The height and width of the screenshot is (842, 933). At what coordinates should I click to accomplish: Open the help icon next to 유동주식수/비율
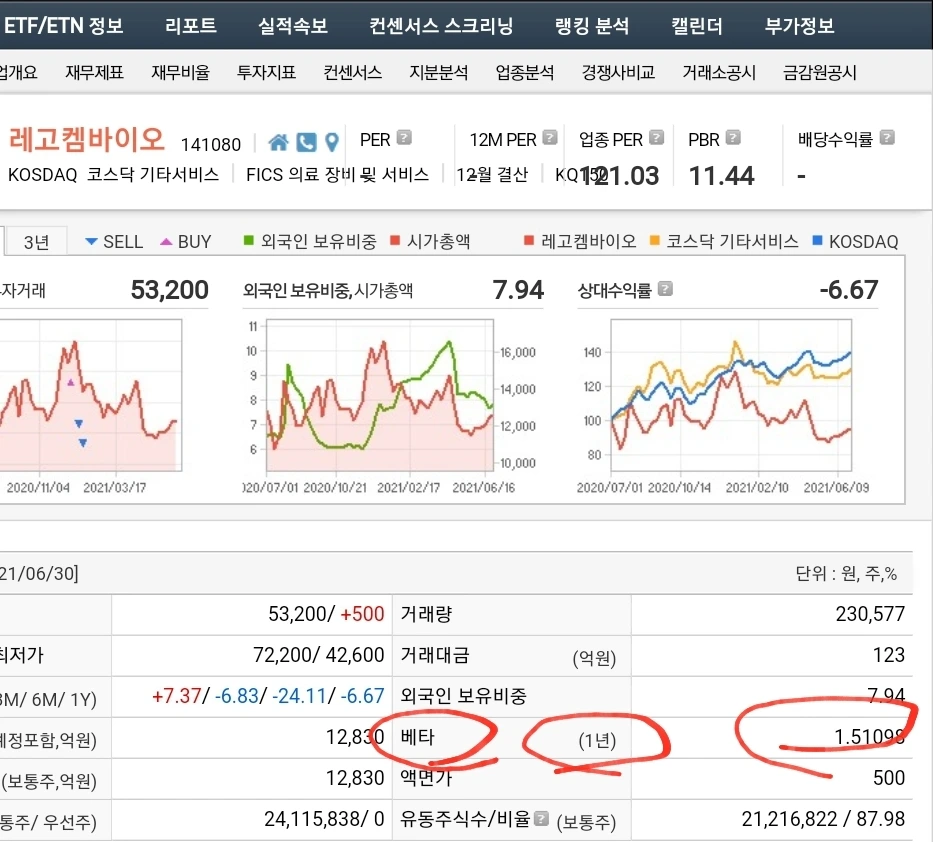tap(541, 818)
